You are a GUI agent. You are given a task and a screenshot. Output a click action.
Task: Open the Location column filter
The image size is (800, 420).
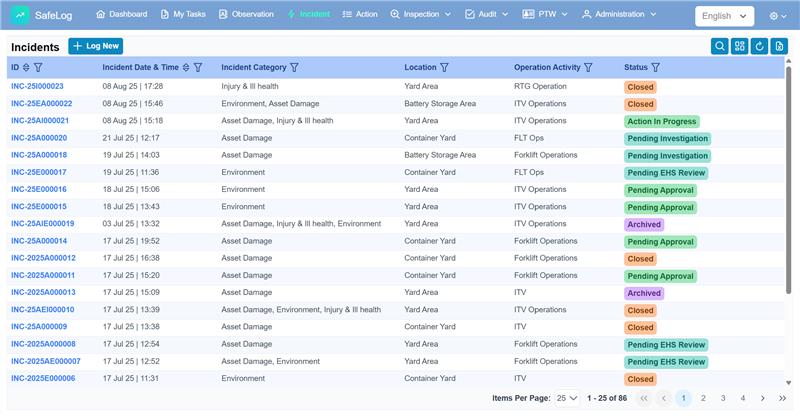pyautogui.click(x=444, y=68)
